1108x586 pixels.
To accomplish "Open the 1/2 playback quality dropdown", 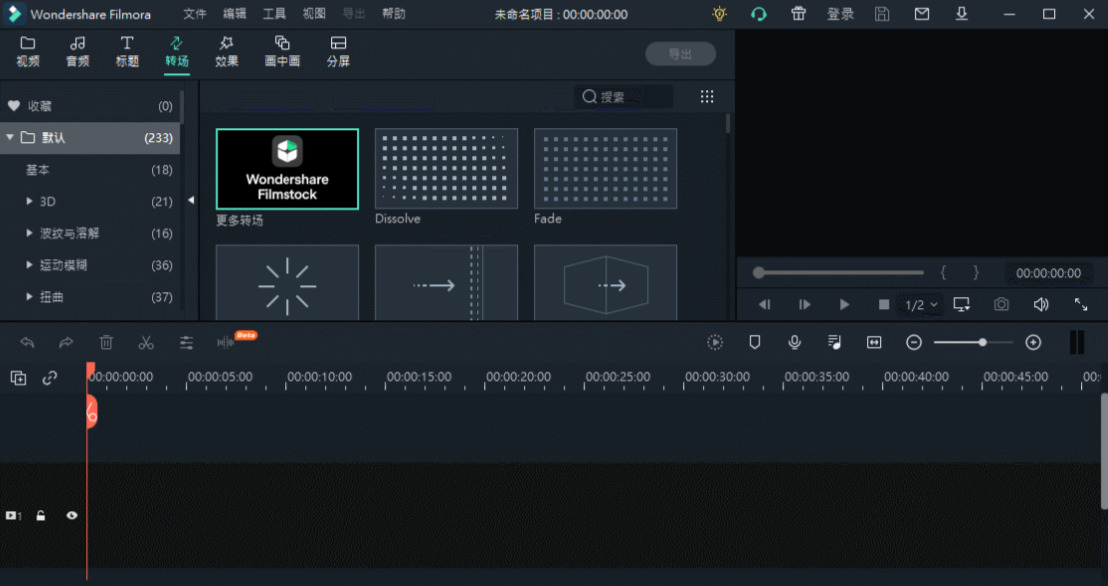I will 921,305.
